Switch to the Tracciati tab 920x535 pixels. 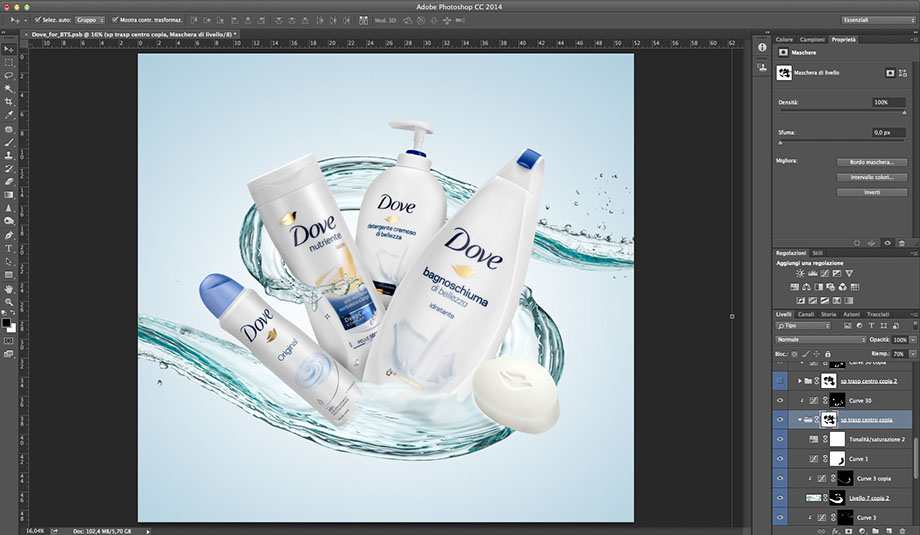coord(878,314)
